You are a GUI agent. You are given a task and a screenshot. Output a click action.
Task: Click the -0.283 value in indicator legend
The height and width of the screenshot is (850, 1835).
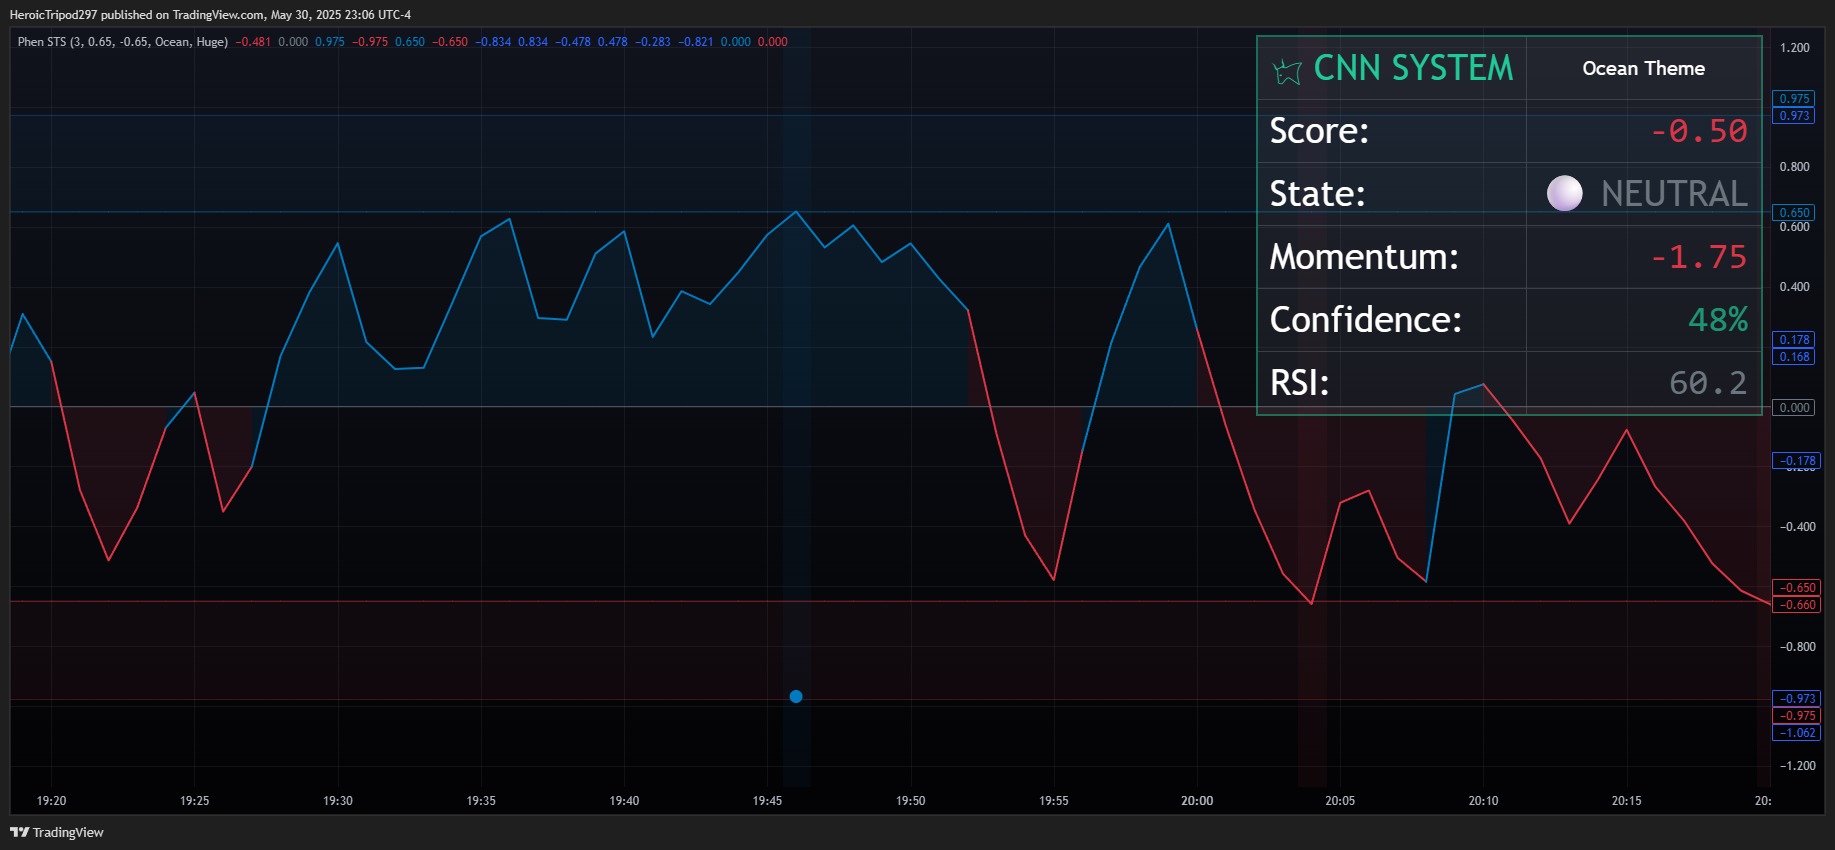(653, 42)
